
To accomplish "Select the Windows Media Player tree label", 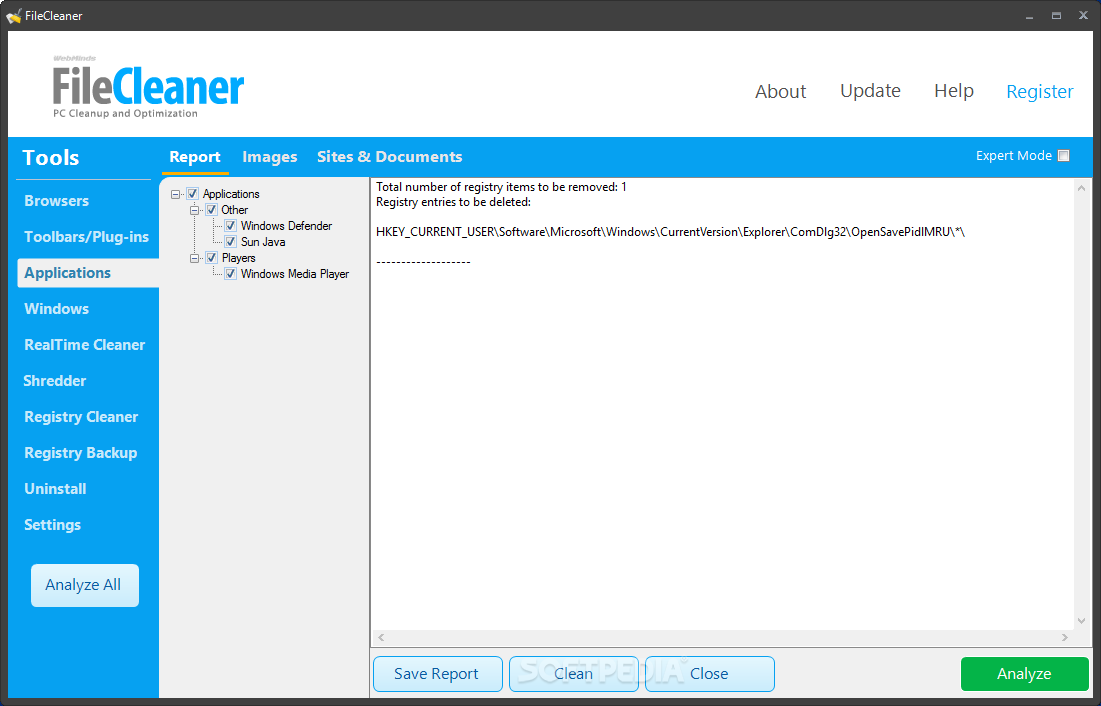I will 295,275.
